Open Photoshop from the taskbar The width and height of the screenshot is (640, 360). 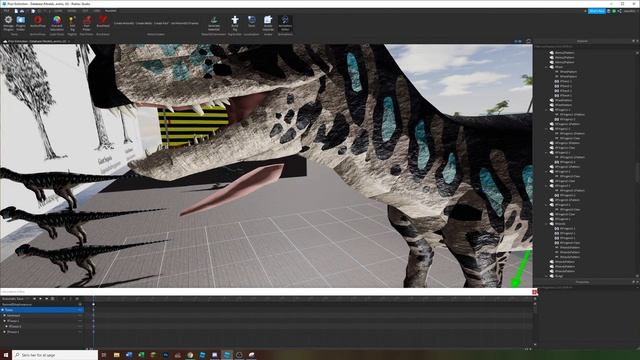coord(165,355)
